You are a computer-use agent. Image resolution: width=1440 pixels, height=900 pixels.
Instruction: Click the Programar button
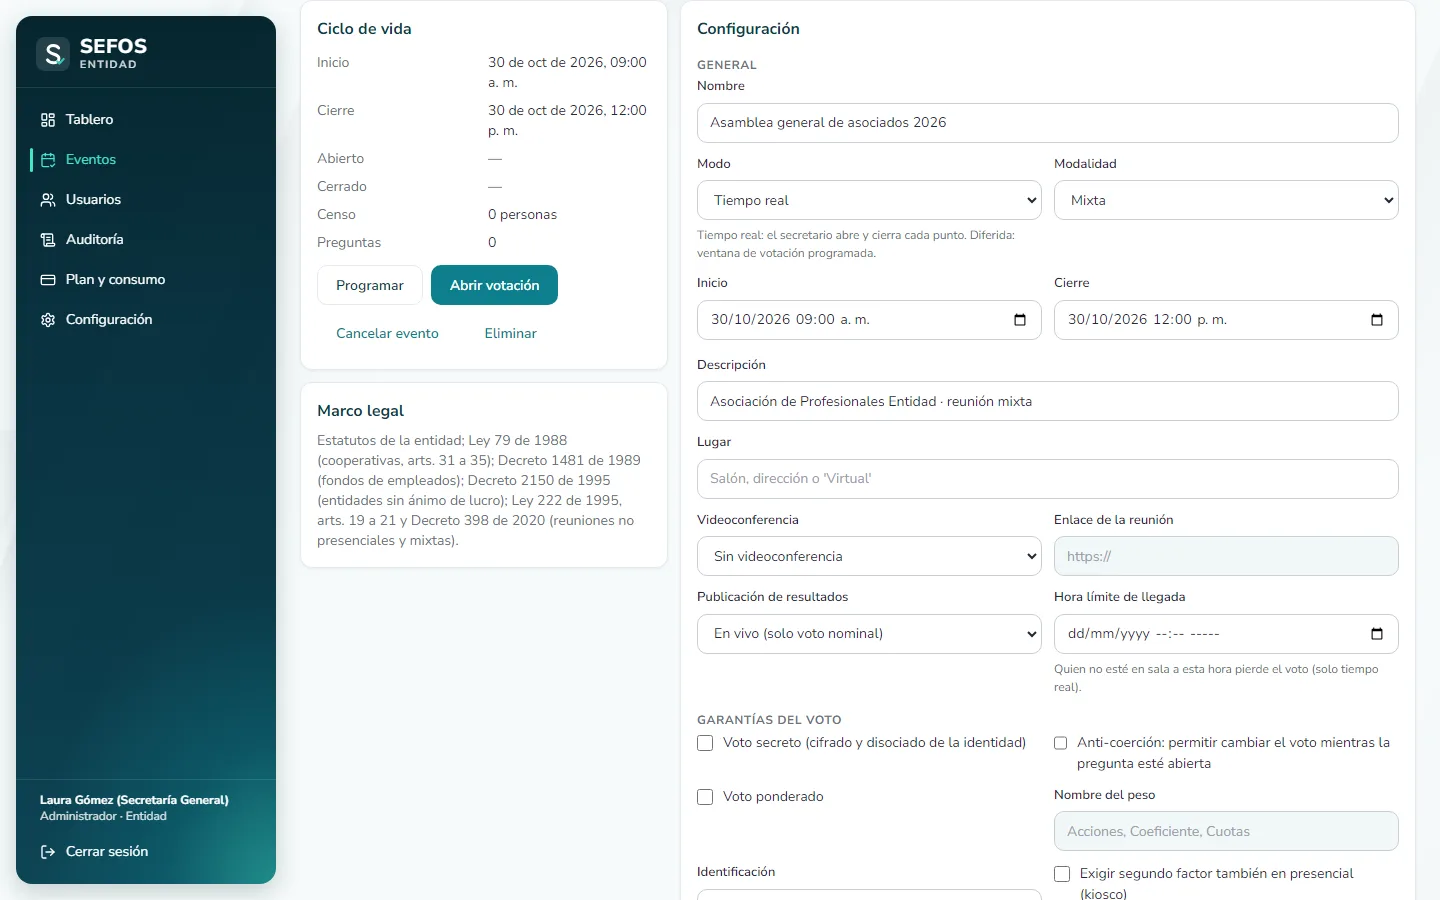pos(370,285)
